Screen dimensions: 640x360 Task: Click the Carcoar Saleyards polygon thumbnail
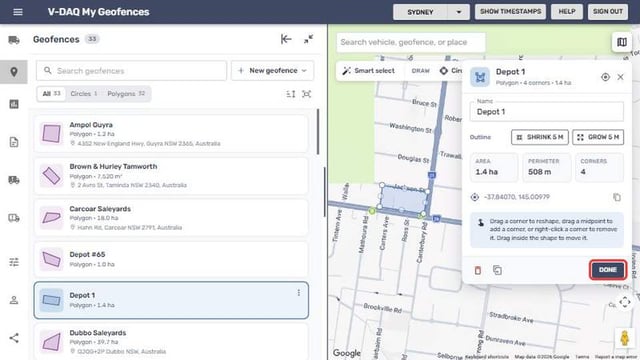click(x=51, y=218)
